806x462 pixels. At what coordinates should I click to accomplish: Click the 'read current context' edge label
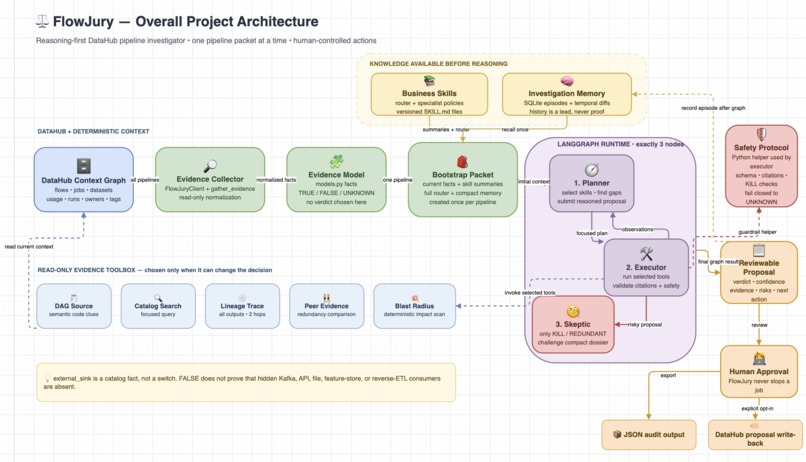tap(29, 247)
